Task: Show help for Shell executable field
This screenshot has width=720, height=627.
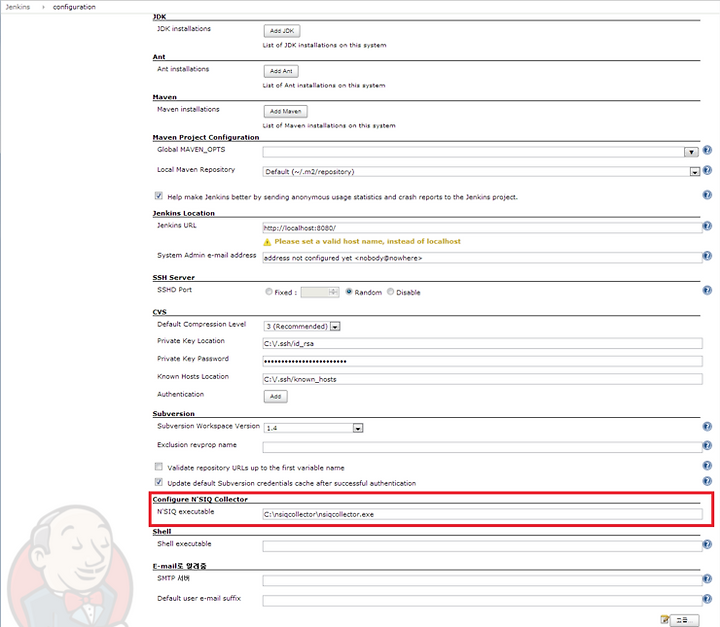Action: 707,544
